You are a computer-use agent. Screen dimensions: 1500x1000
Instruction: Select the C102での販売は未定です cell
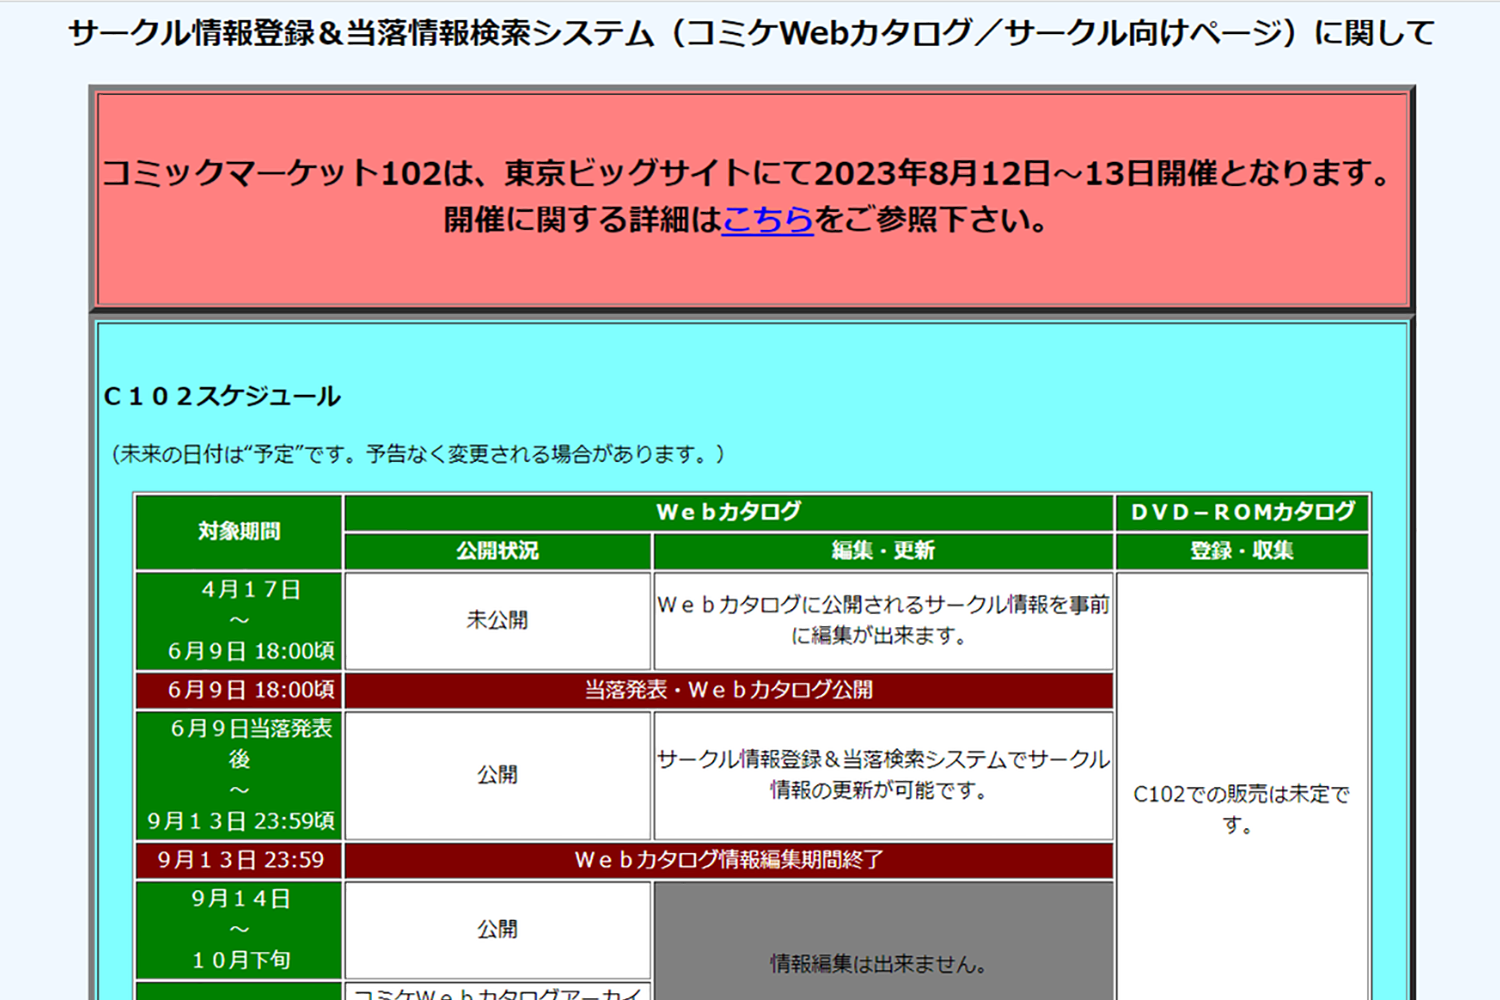pos(1243,810)
